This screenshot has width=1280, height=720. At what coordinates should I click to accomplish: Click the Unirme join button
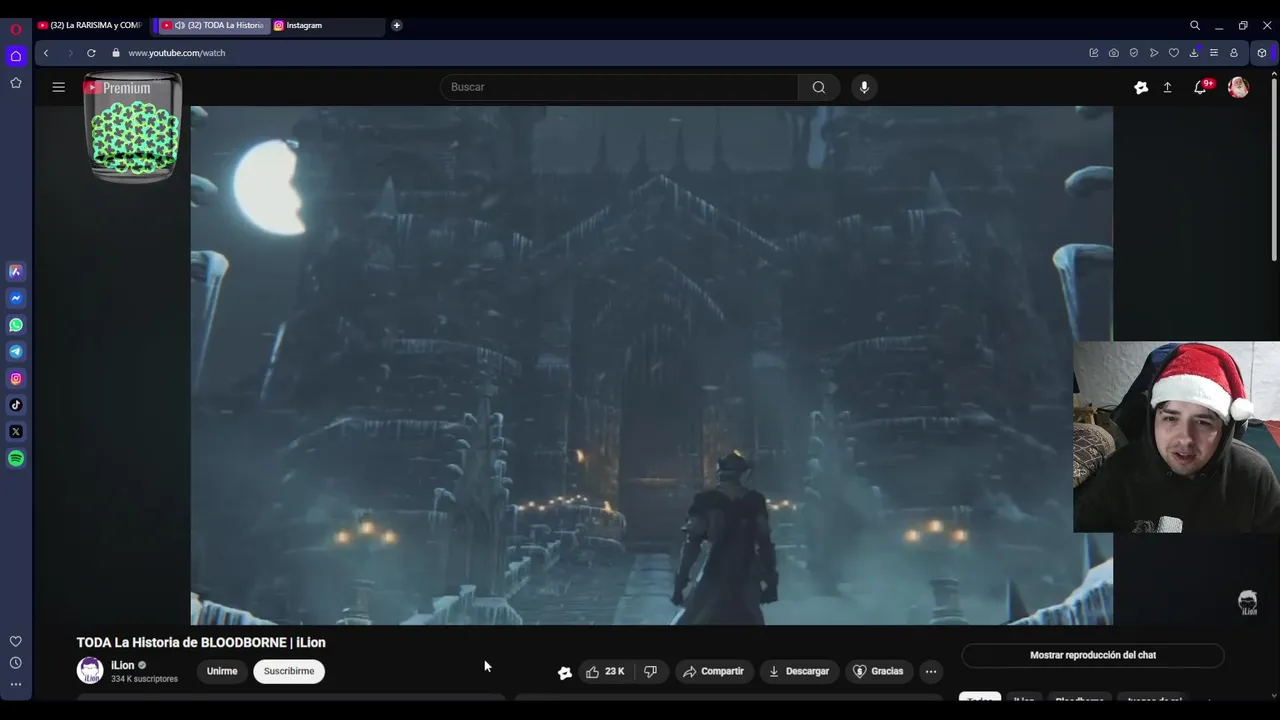tap(222, 671)
